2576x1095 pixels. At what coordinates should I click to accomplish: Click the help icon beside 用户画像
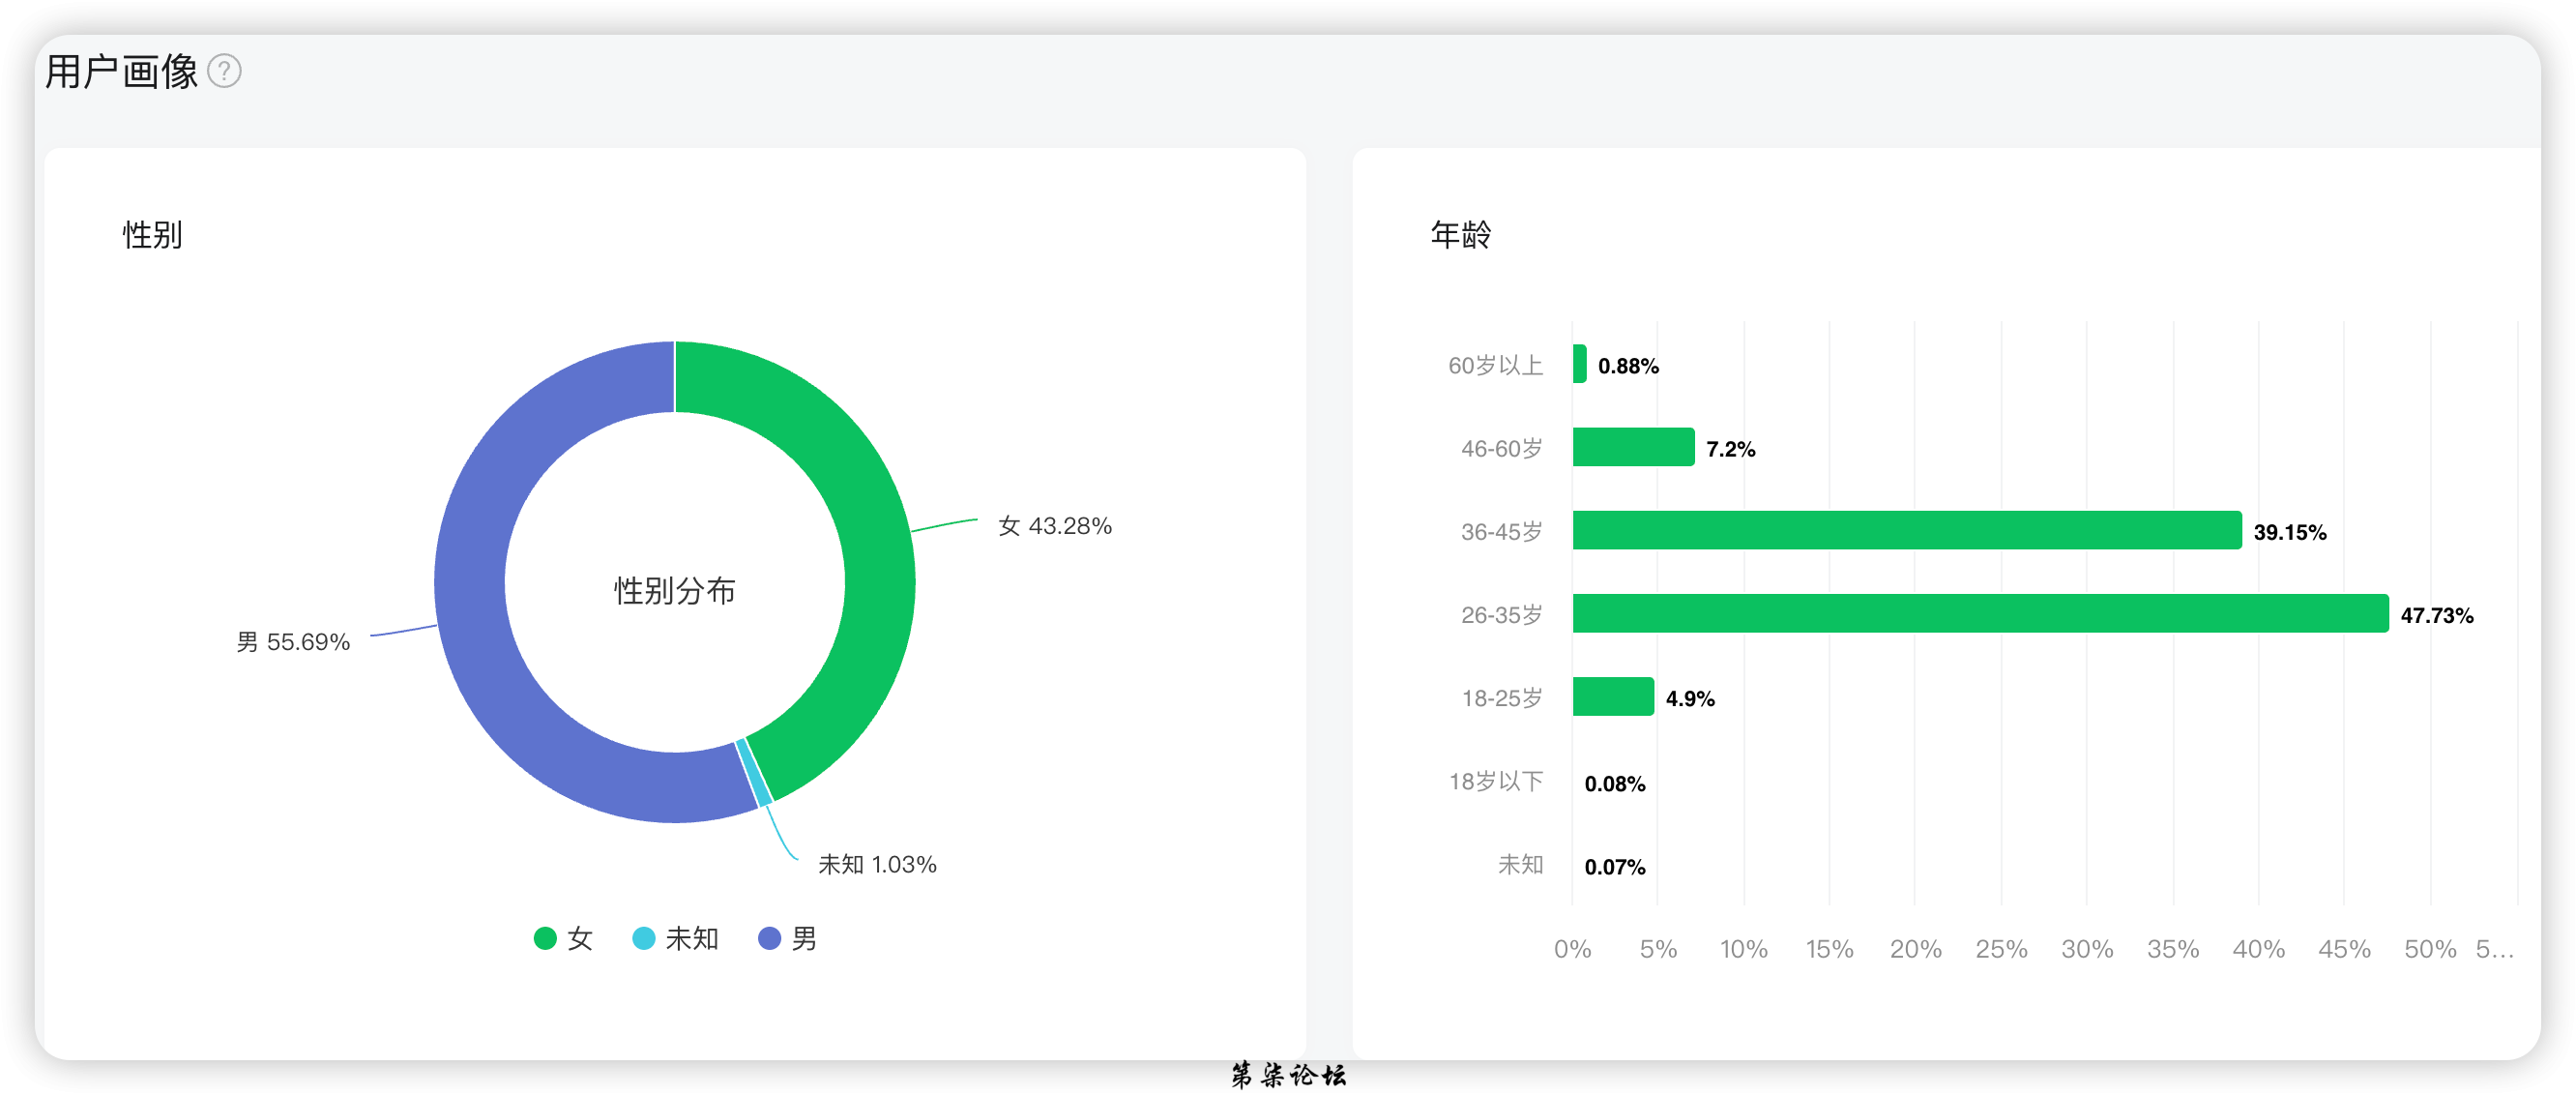[x=224, y=72]
